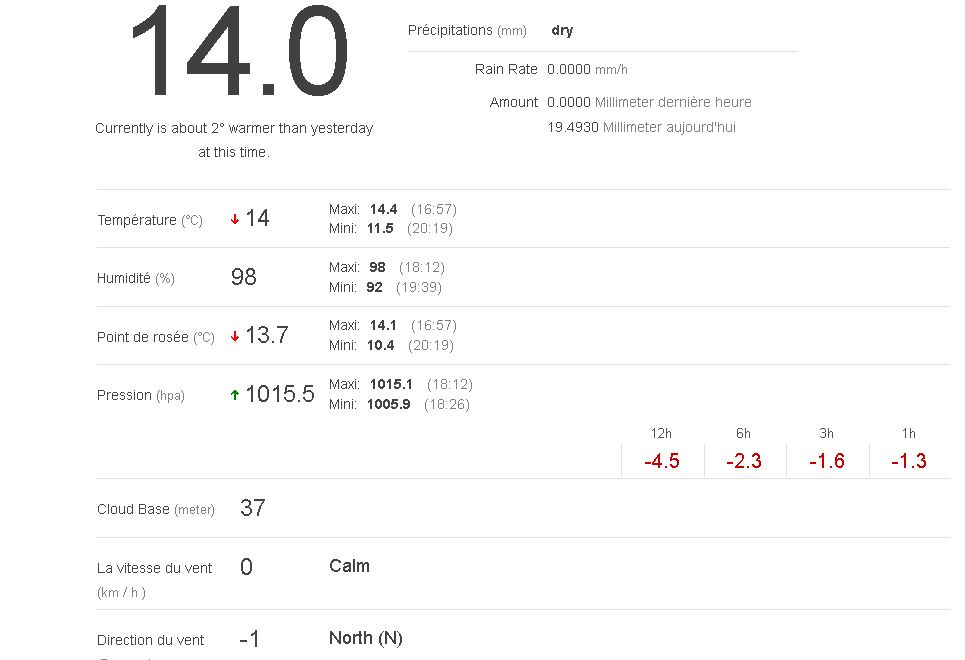Screen dimensions: 965x660
Task: Select the 12h pressure change value -4.5
Action: click(662, 461)
